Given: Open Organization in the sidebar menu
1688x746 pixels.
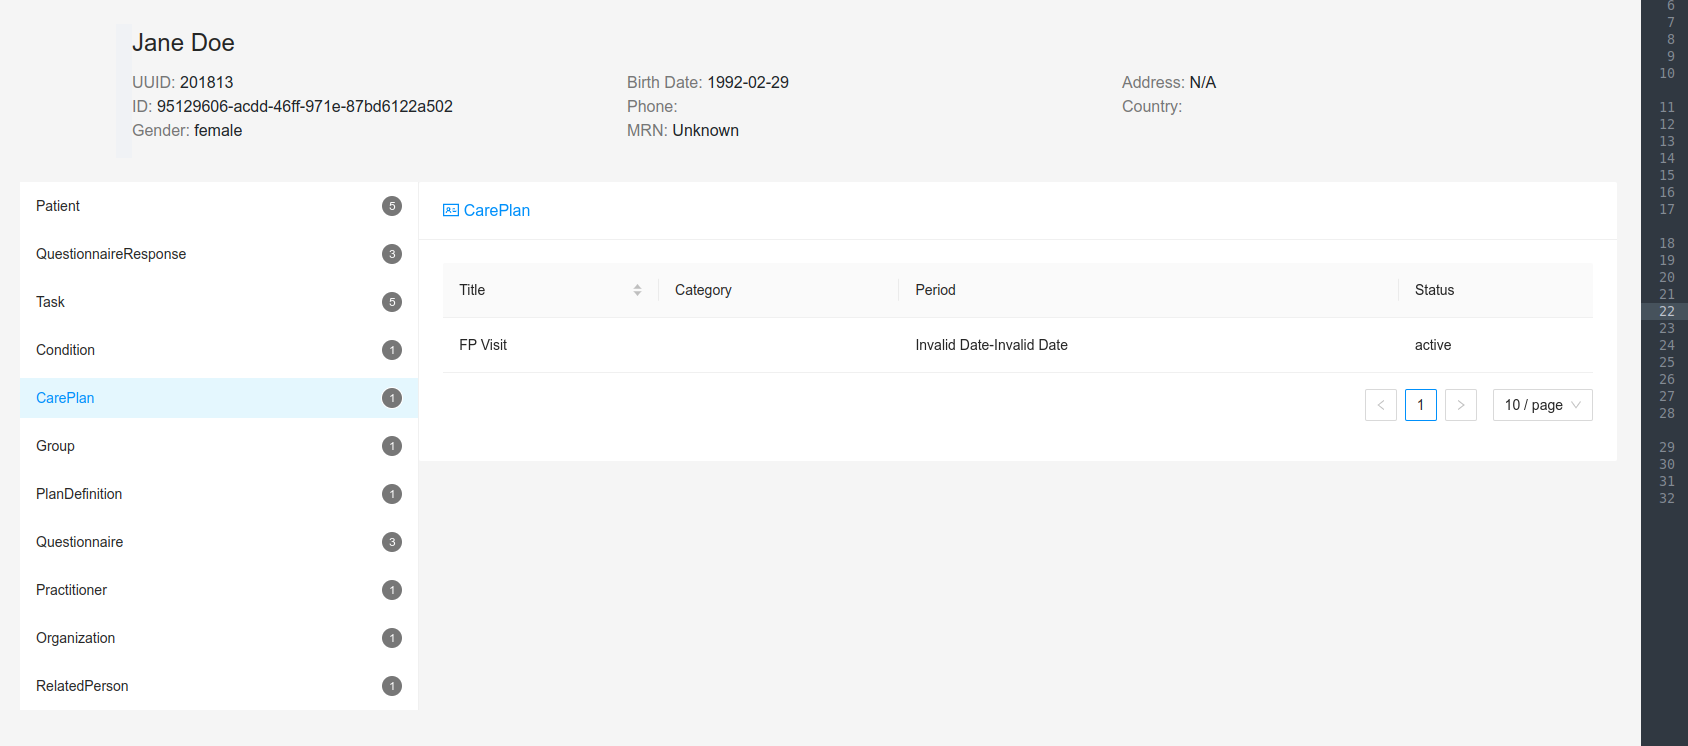Looking at the screenshot, I should (219, 638).
